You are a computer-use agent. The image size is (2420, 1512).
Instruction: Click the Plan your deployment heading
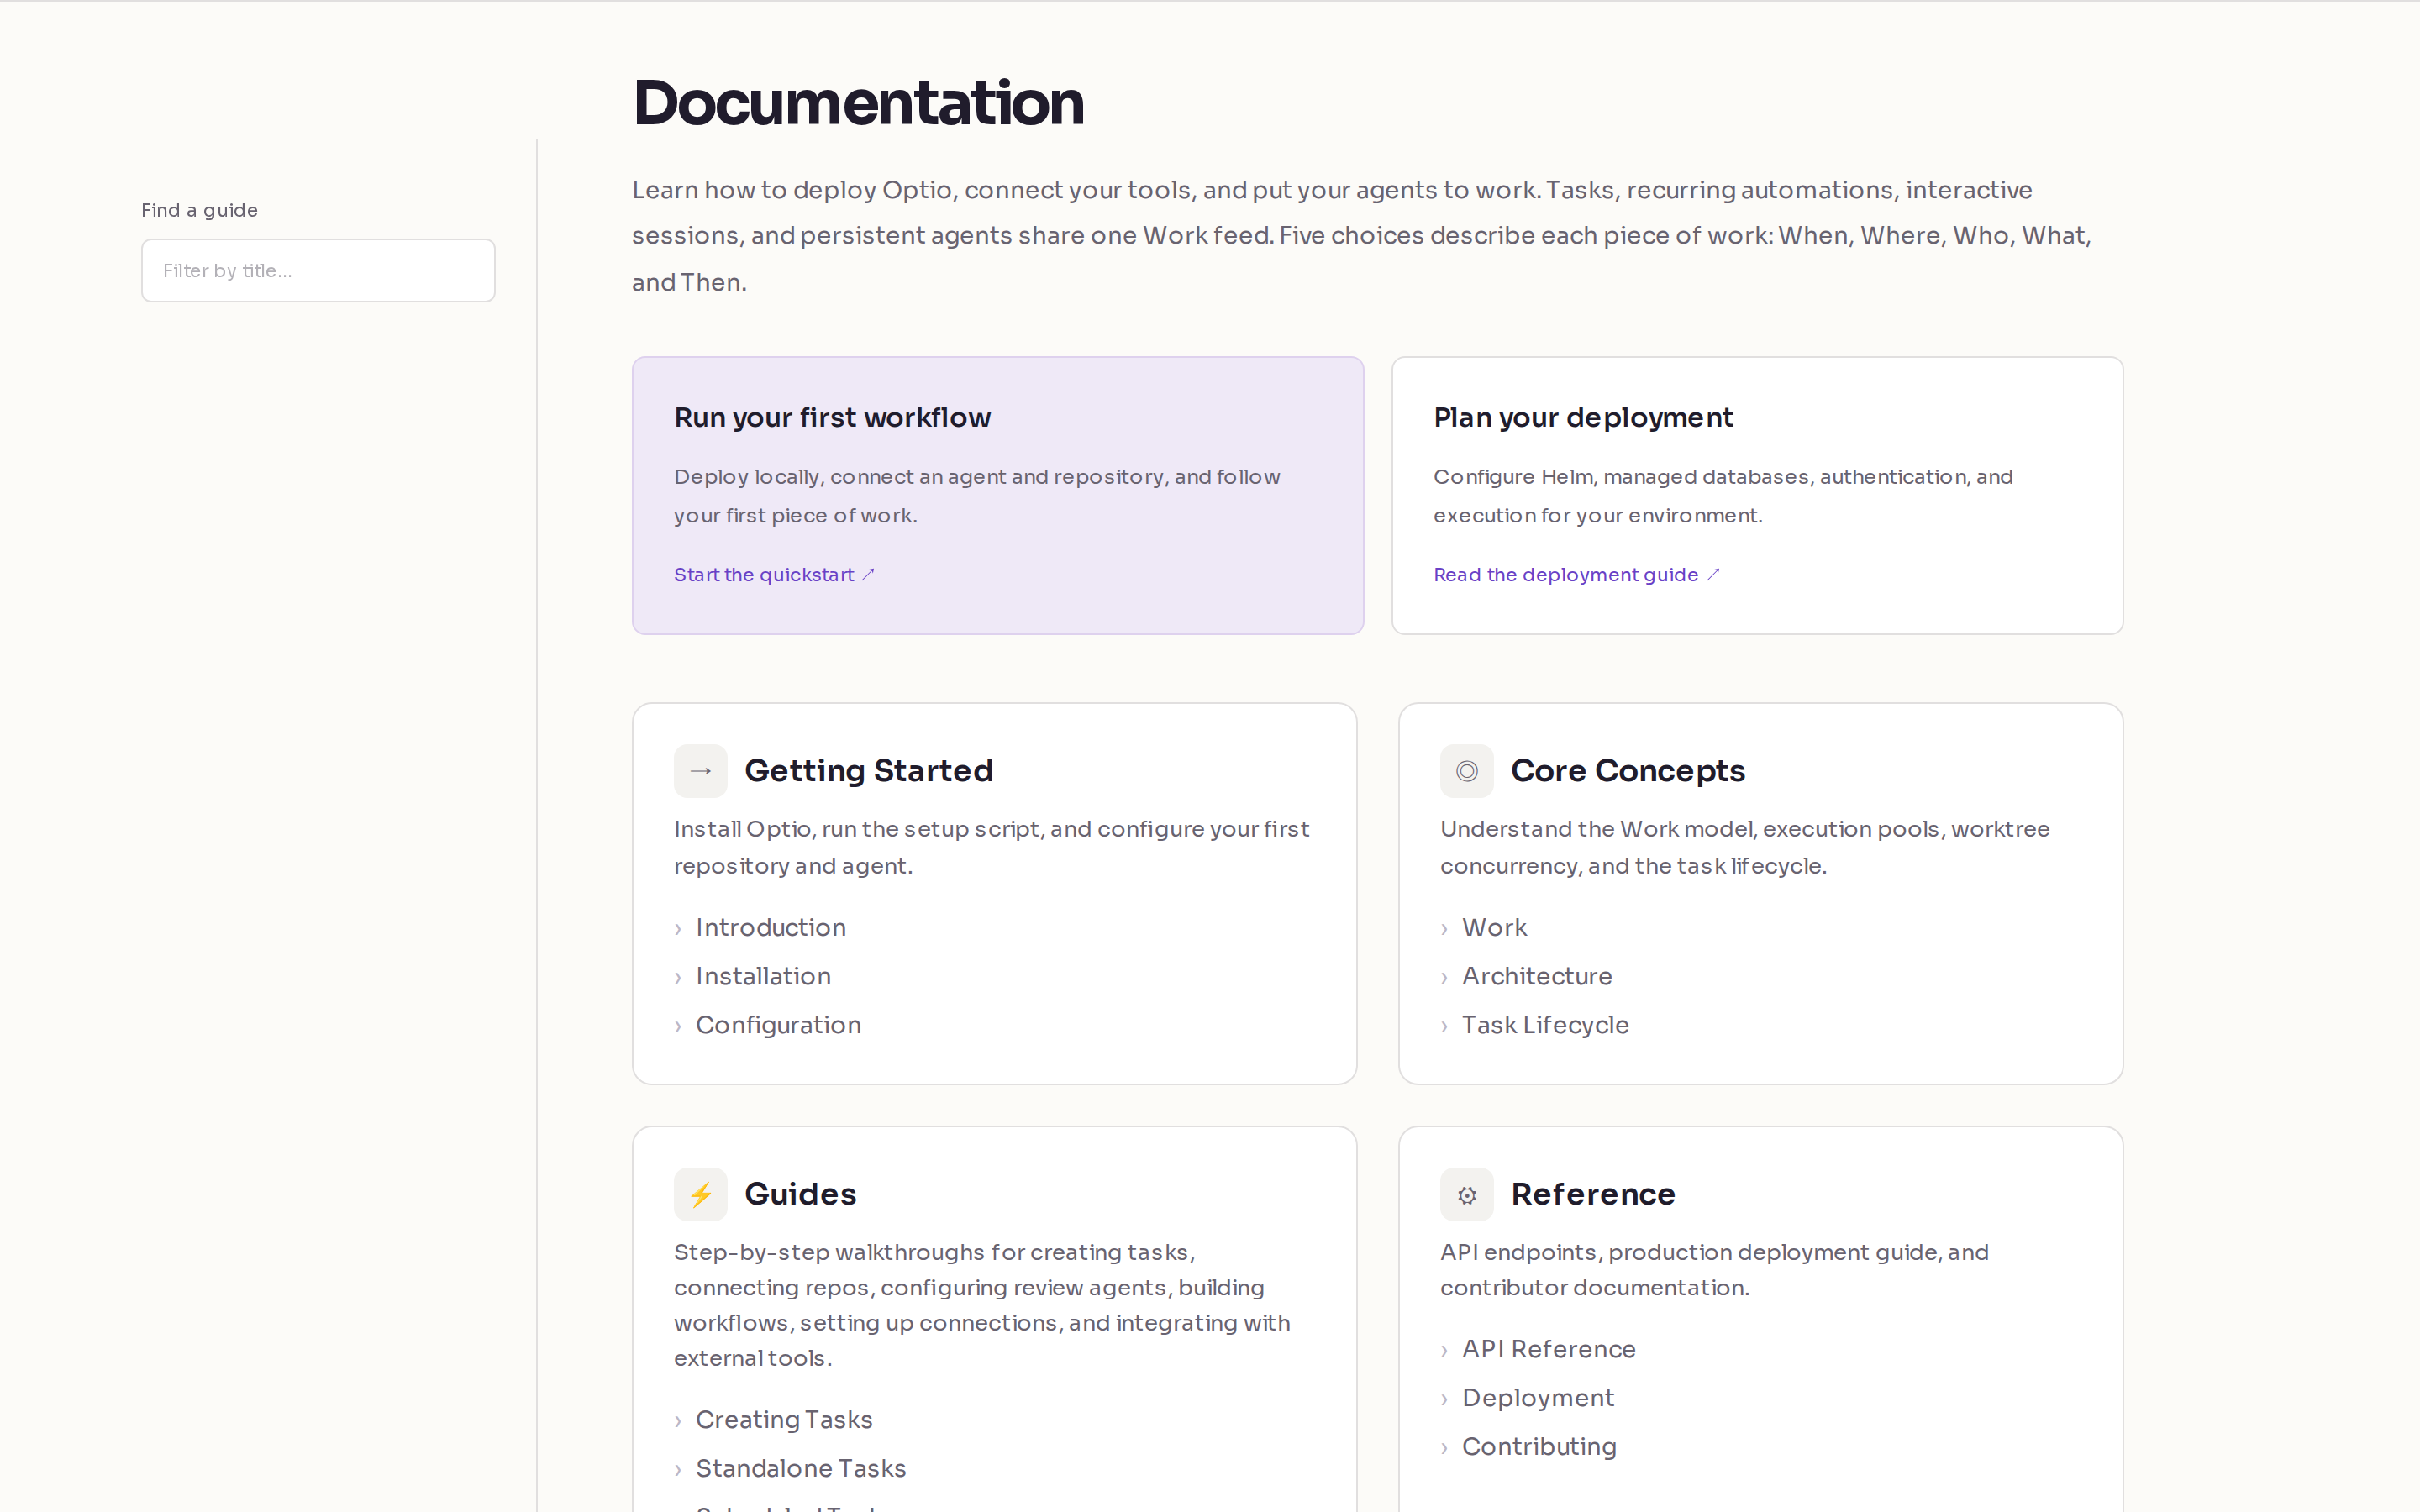[x=1583, y=418]
